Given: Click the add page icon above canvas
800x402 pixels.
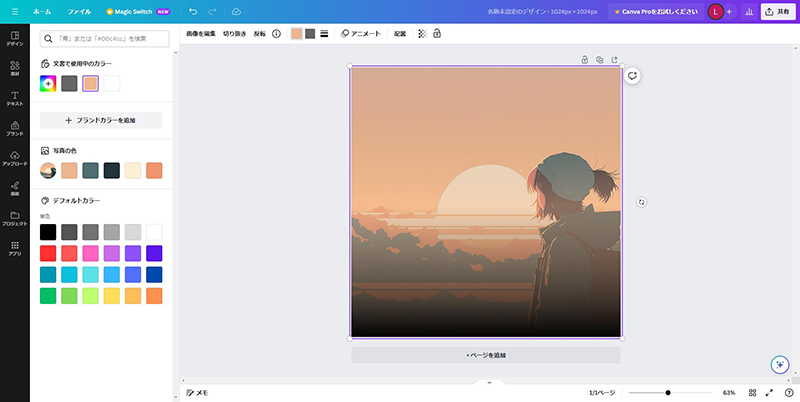Looking at the screenshot, I should pyautogui.click(x=614, y=60).
